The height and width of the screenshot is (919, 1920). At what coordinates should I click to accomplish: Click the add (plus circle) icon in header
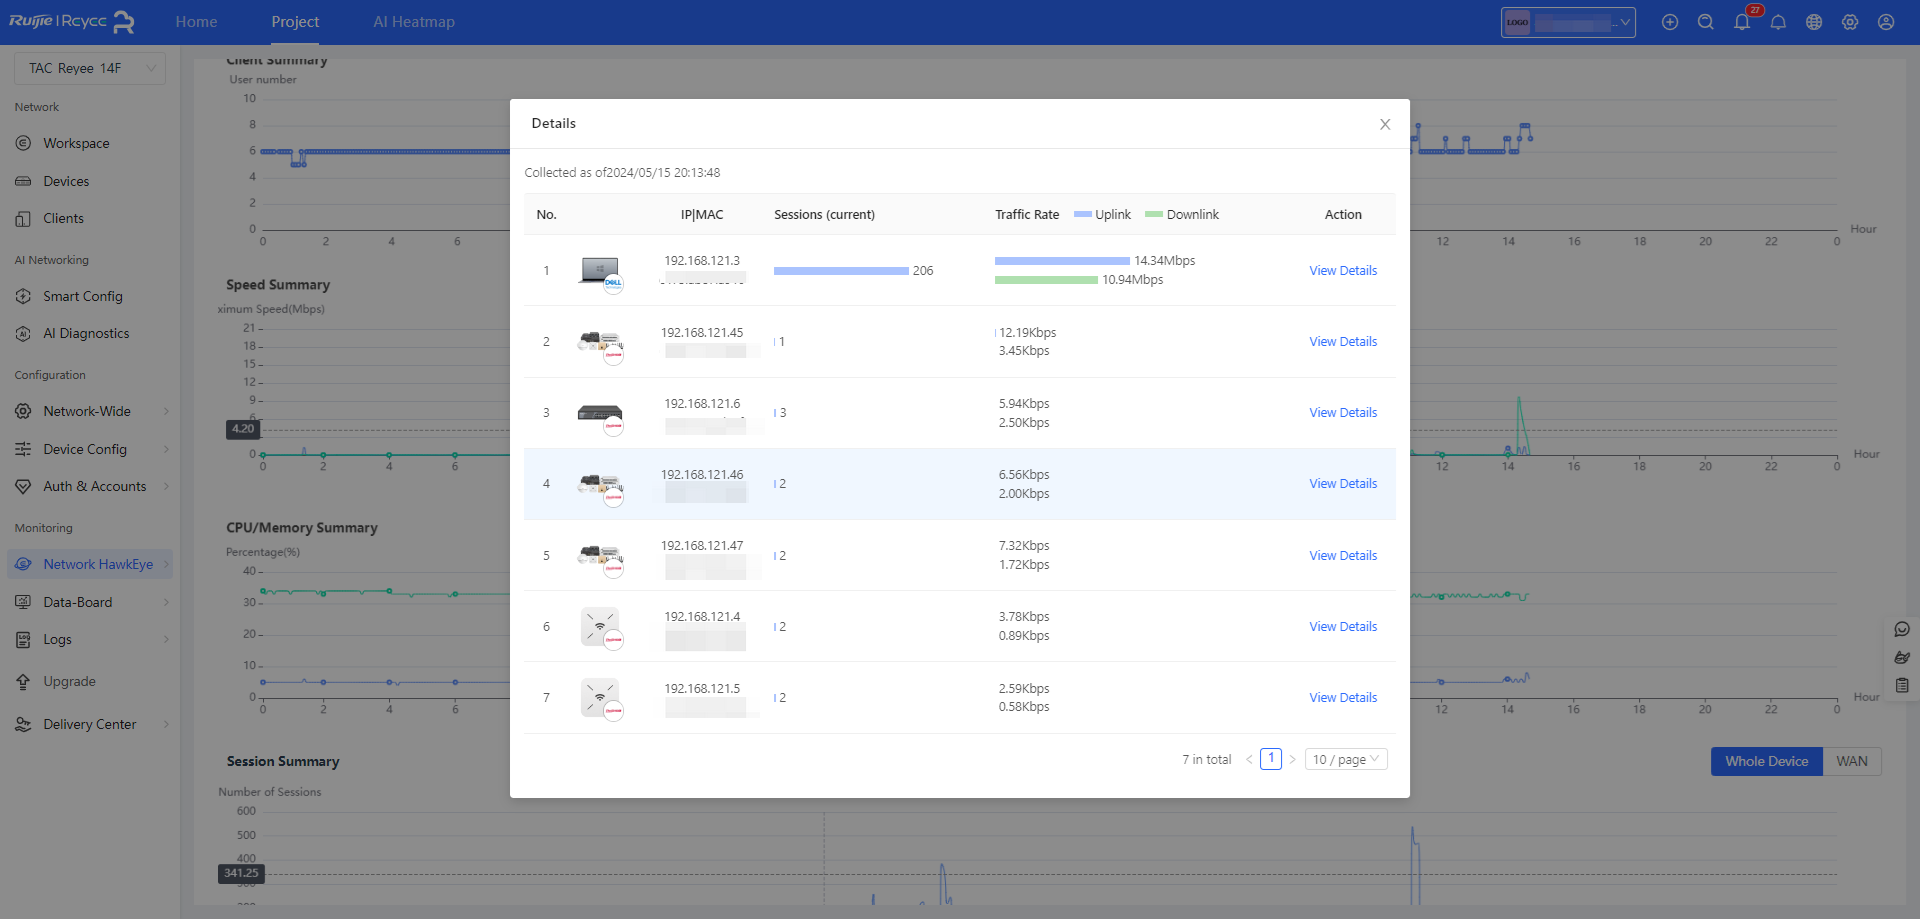pyautogui.click(x=1670, y=22)
